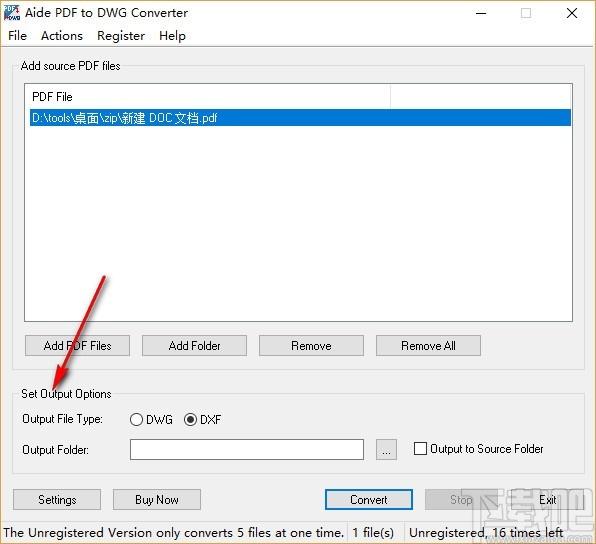Open the Settings dialog button
This screenshot has width=596, height=544.
point(57,500)
